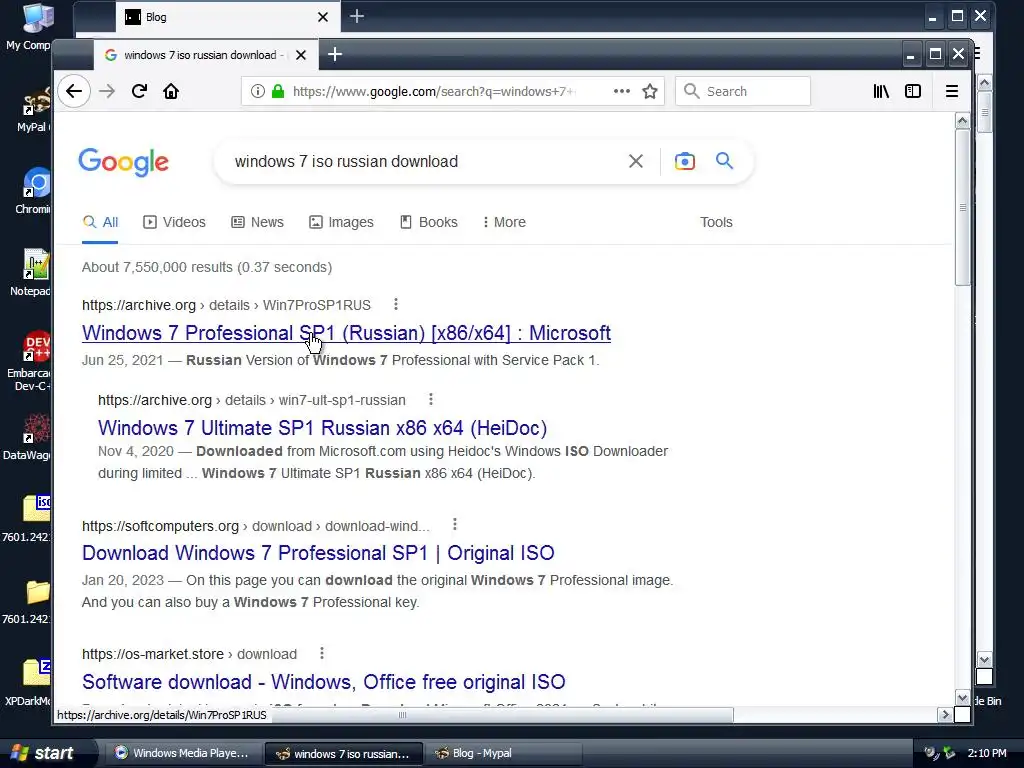This screenshot has height=768, width=1024.
Task: Switch to Images results tab
Action: tap(342, 222)
